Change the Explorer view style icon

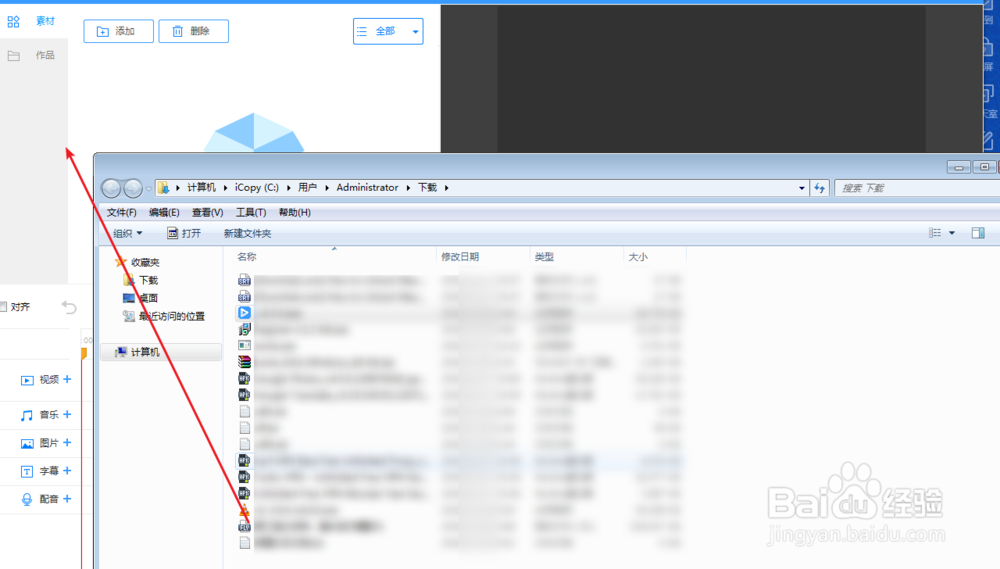pos(935,233)
